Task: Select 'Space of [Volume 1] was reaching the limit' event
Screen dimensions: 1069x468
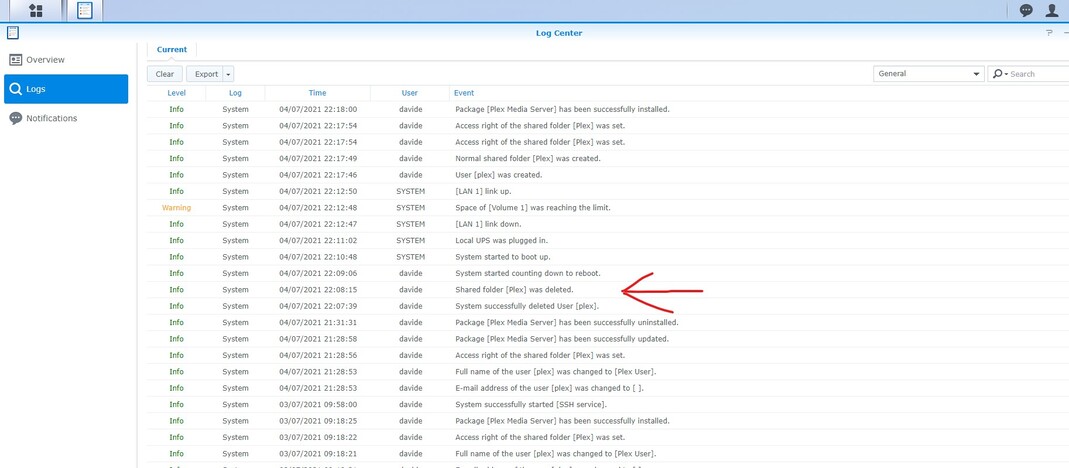Action: pos(532,207)
